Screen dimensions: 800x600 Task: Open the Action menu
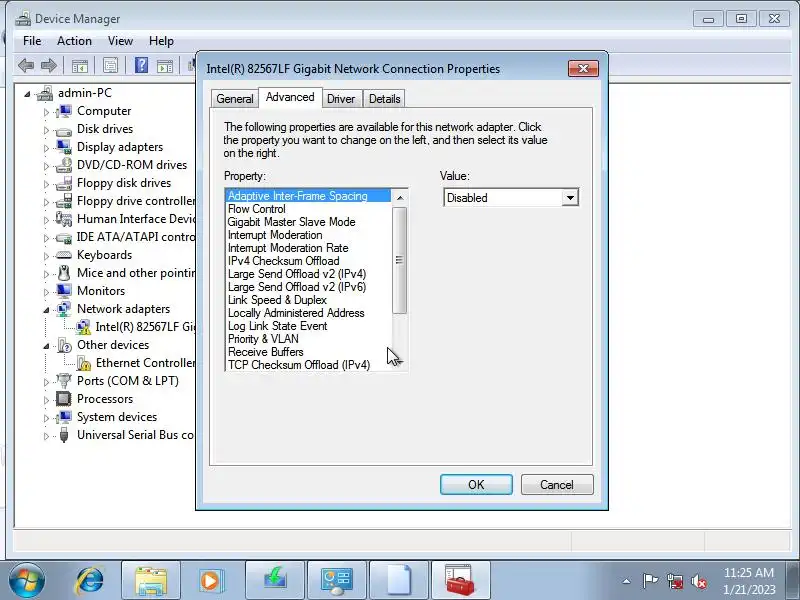[74, 41]
